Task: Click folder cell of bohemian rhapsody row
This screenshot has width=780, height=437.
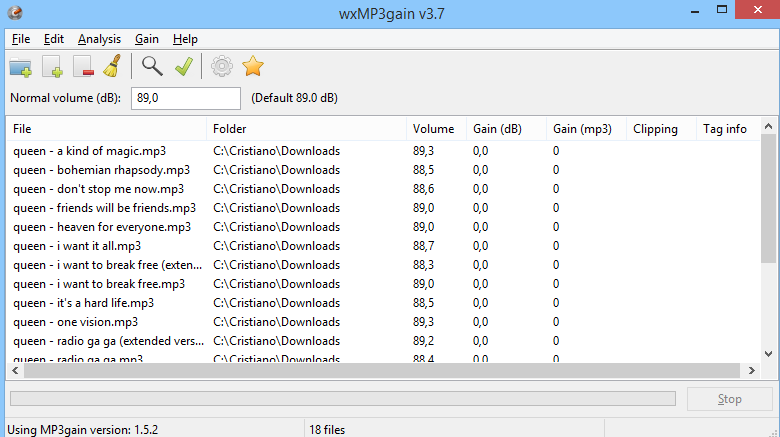Action: (x=277, y=170)
